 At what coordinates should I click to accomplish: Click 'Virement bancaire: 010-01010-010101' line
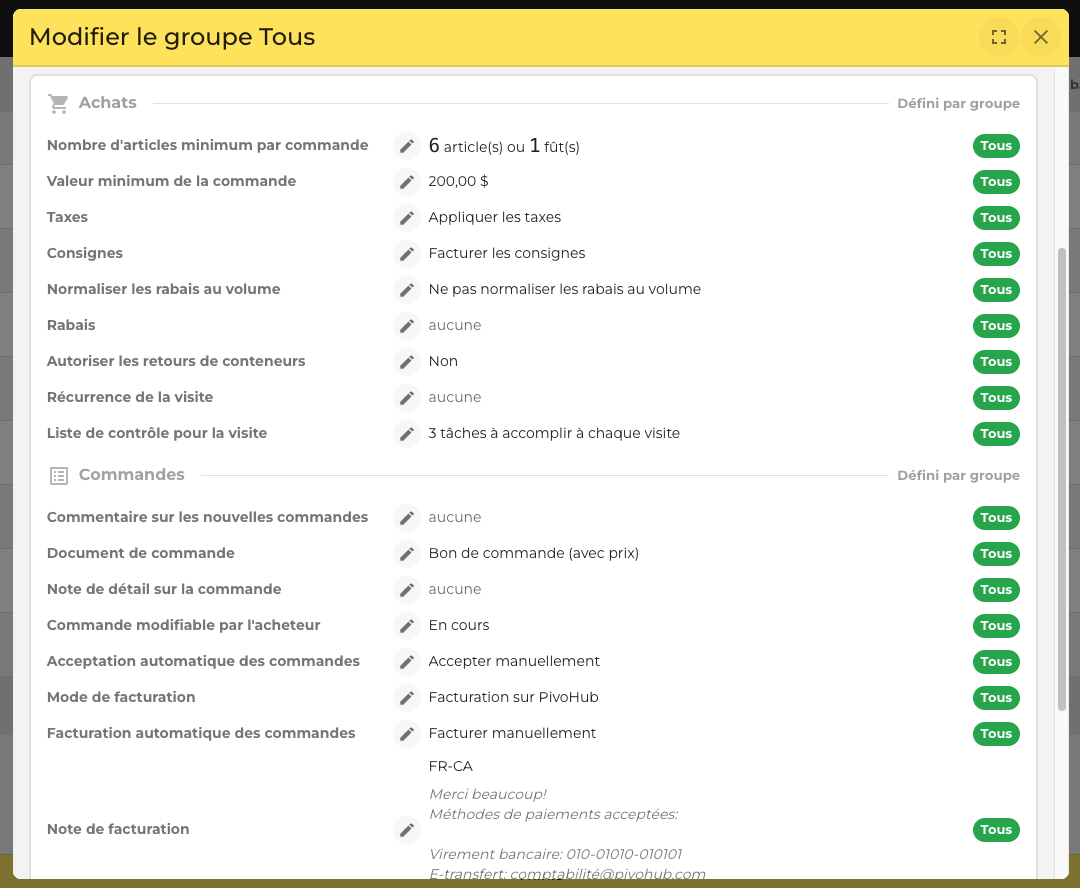(555, 854)
